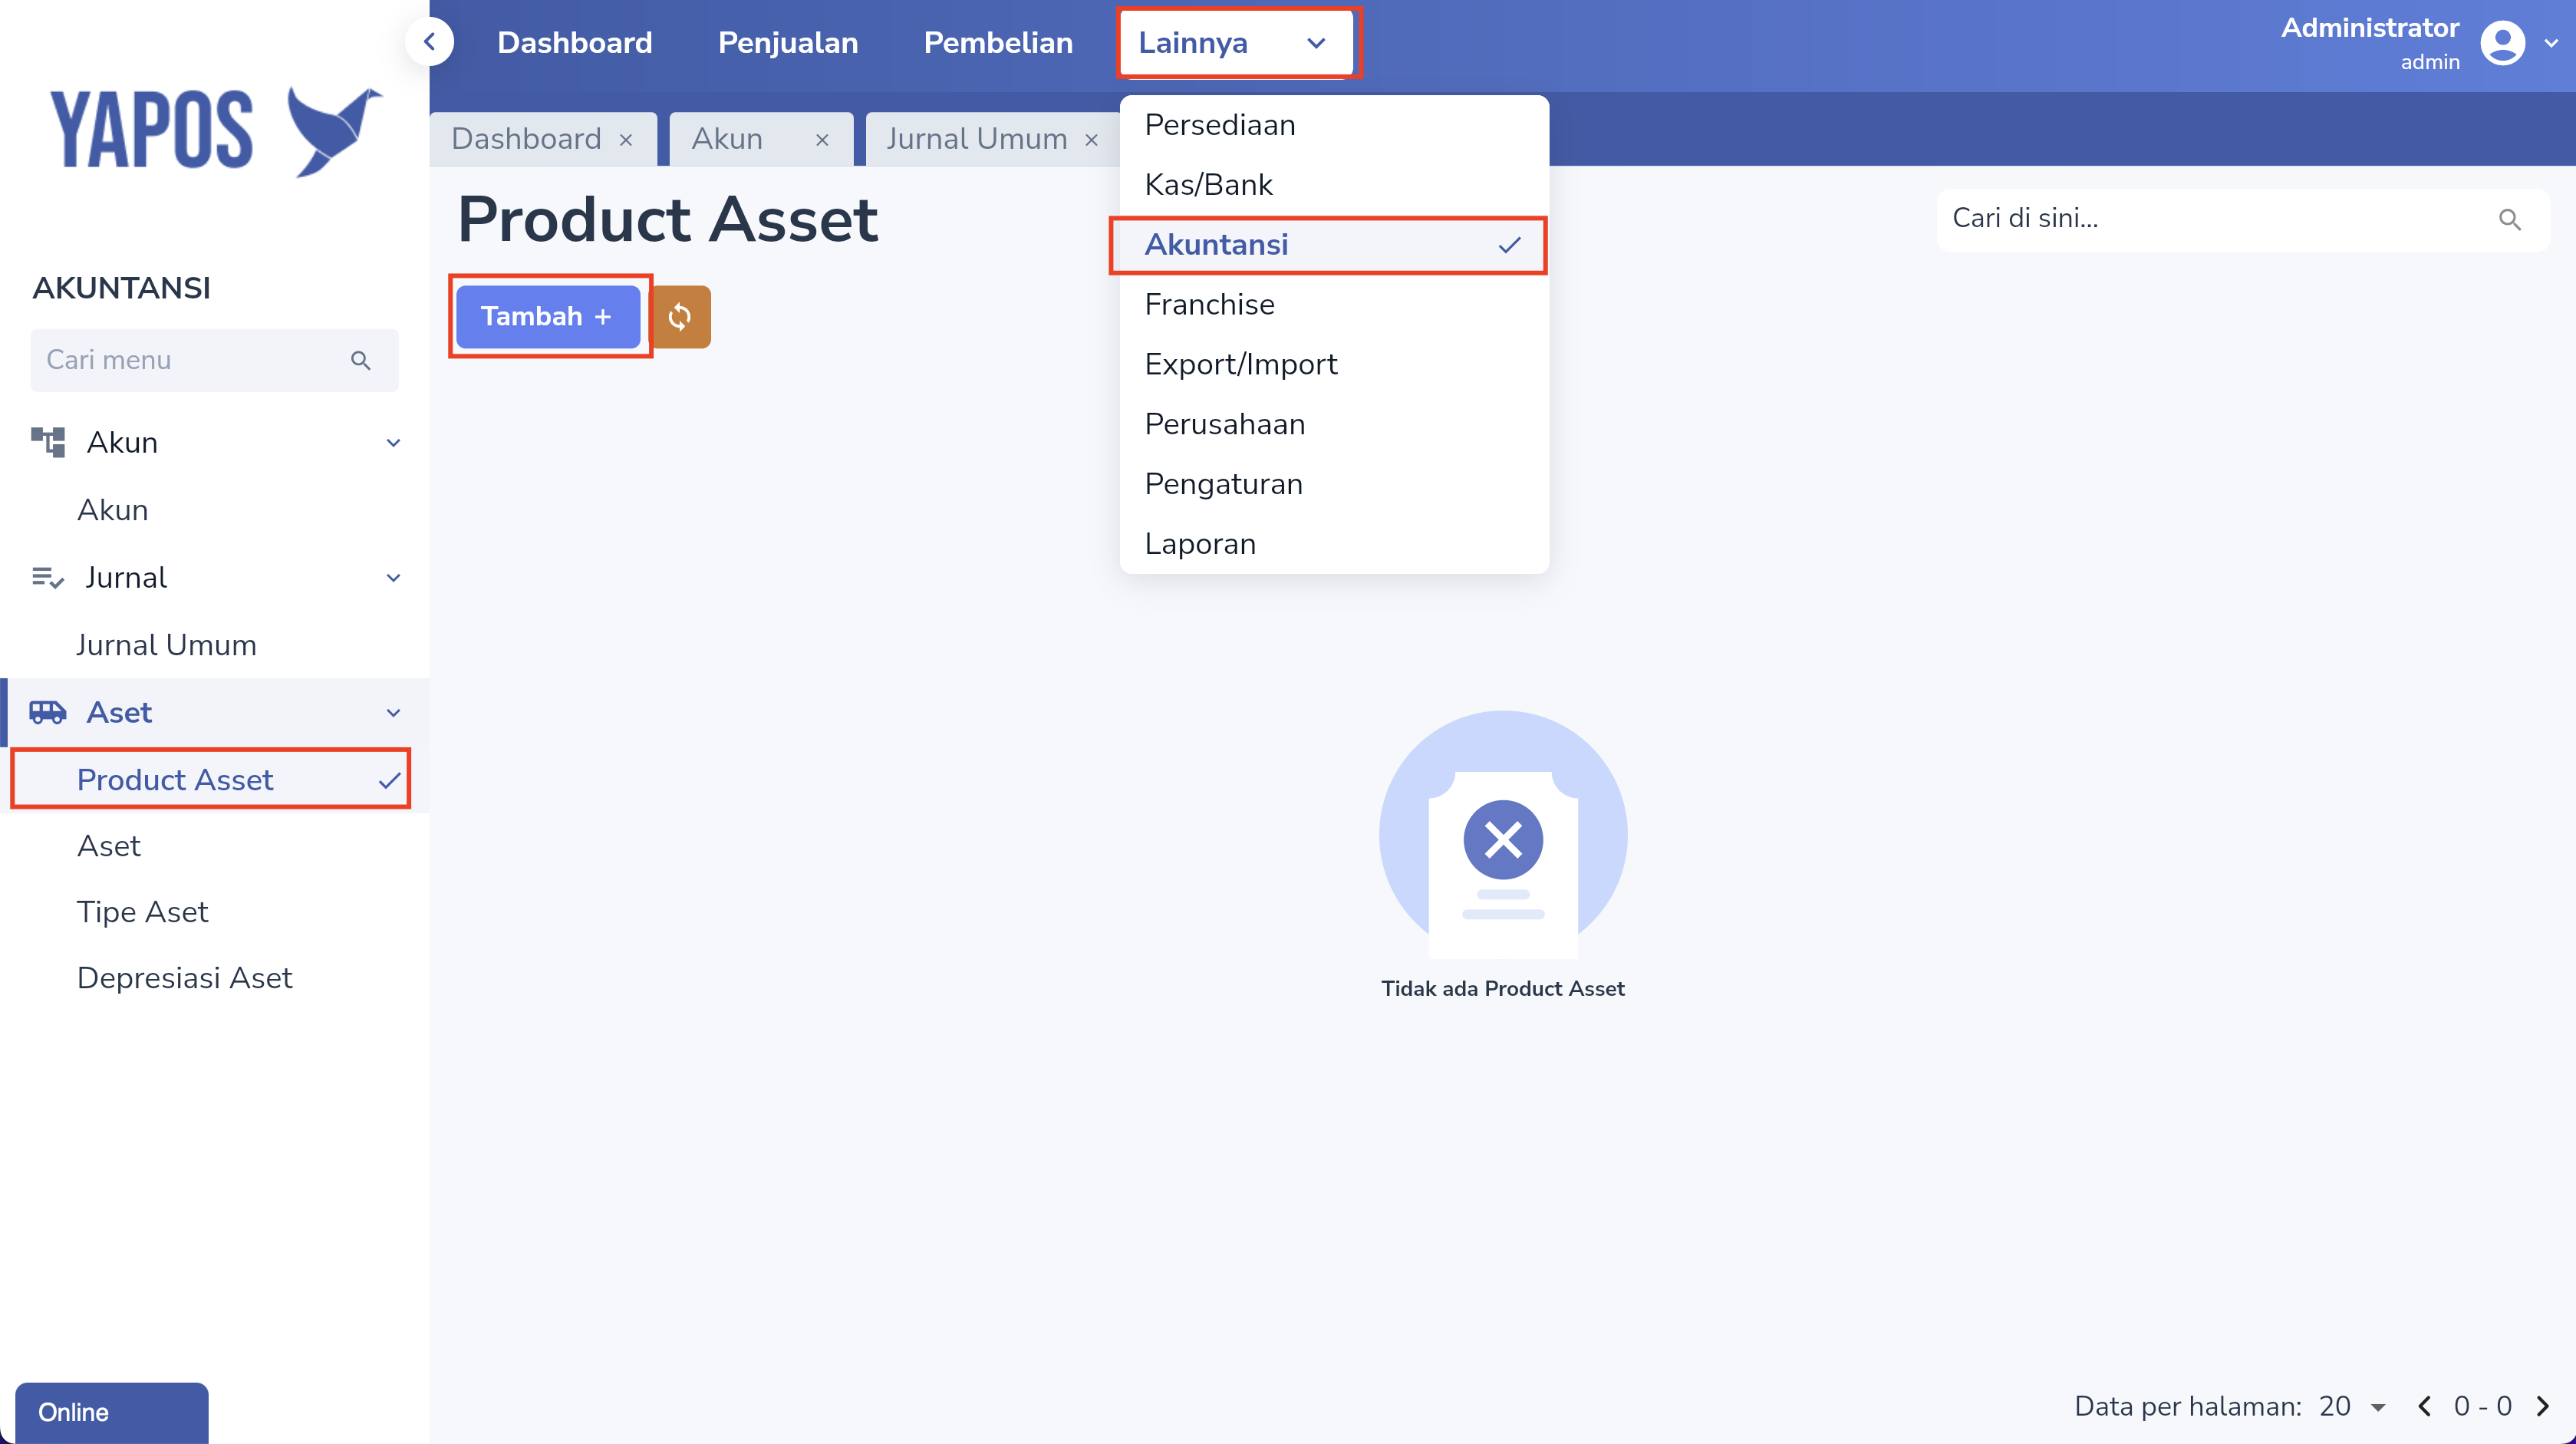2576x1444 pixels.
Task: Open Depresiasi Aset in the sidebar
Action: (185, 978)
